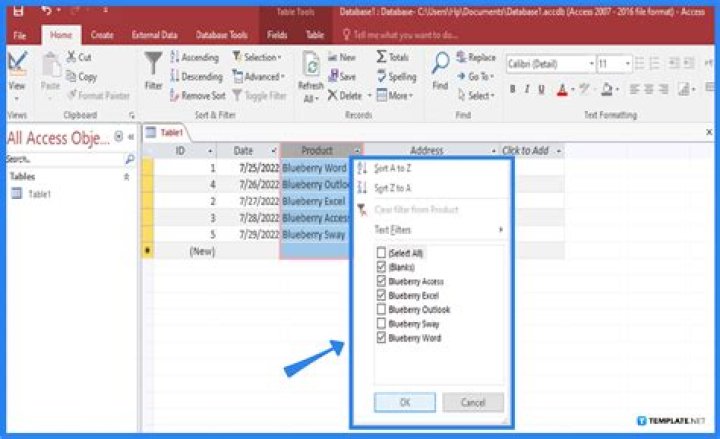This screenshot has width=720, height=439.
Task: Click Delete in the Records group
Action: tap(345, 96)
